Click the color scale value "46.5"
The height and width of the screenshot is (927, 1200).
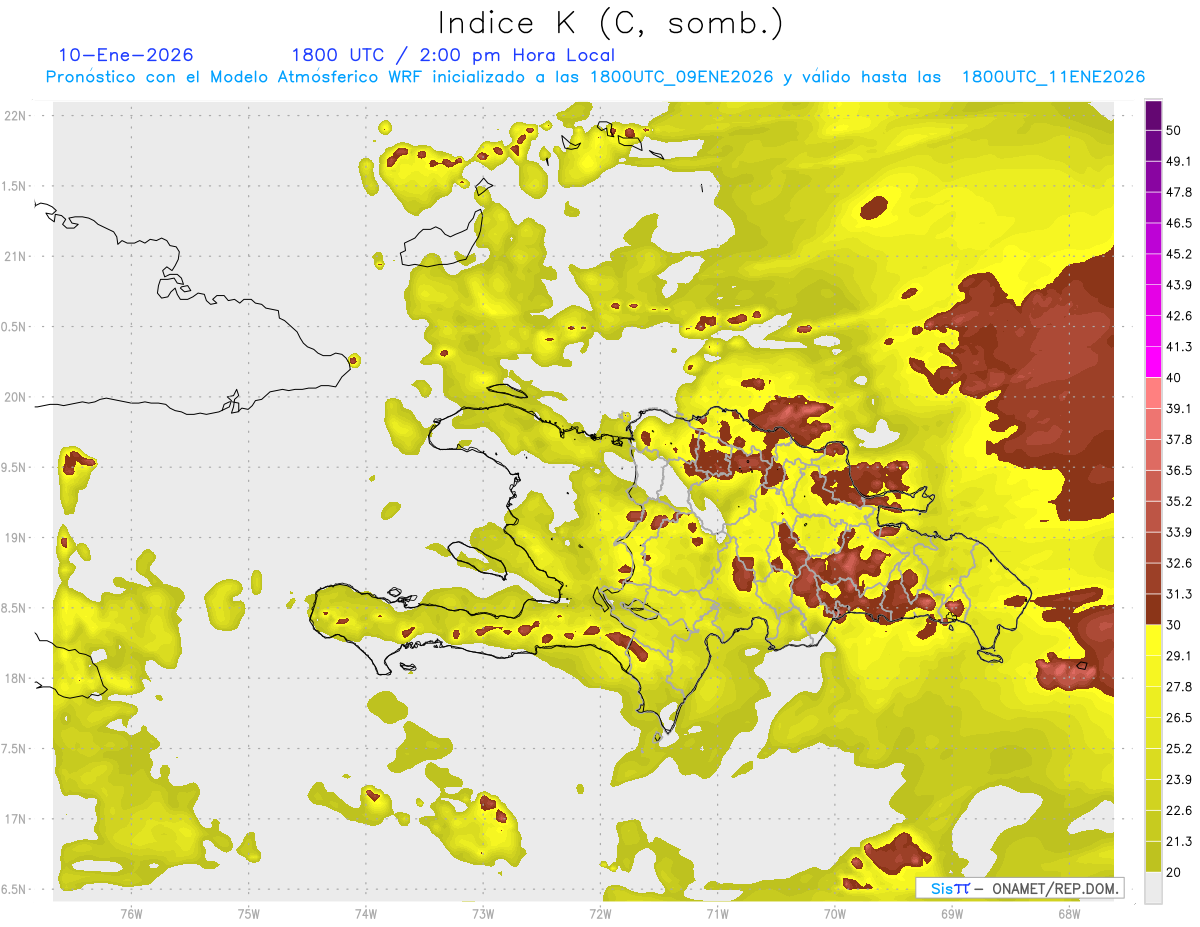click(x=1180, y=223)
